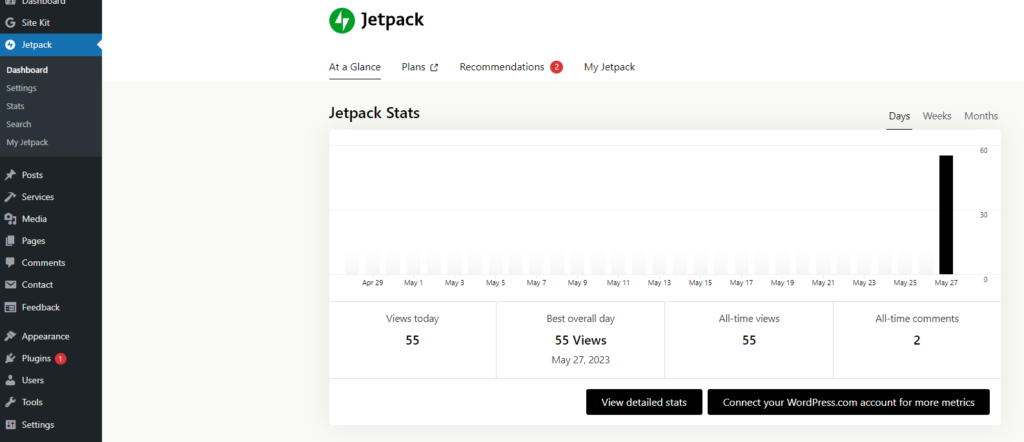Click the Views today label
Viewport: 1024px width, 442px height.
click(x=413, y=319)
